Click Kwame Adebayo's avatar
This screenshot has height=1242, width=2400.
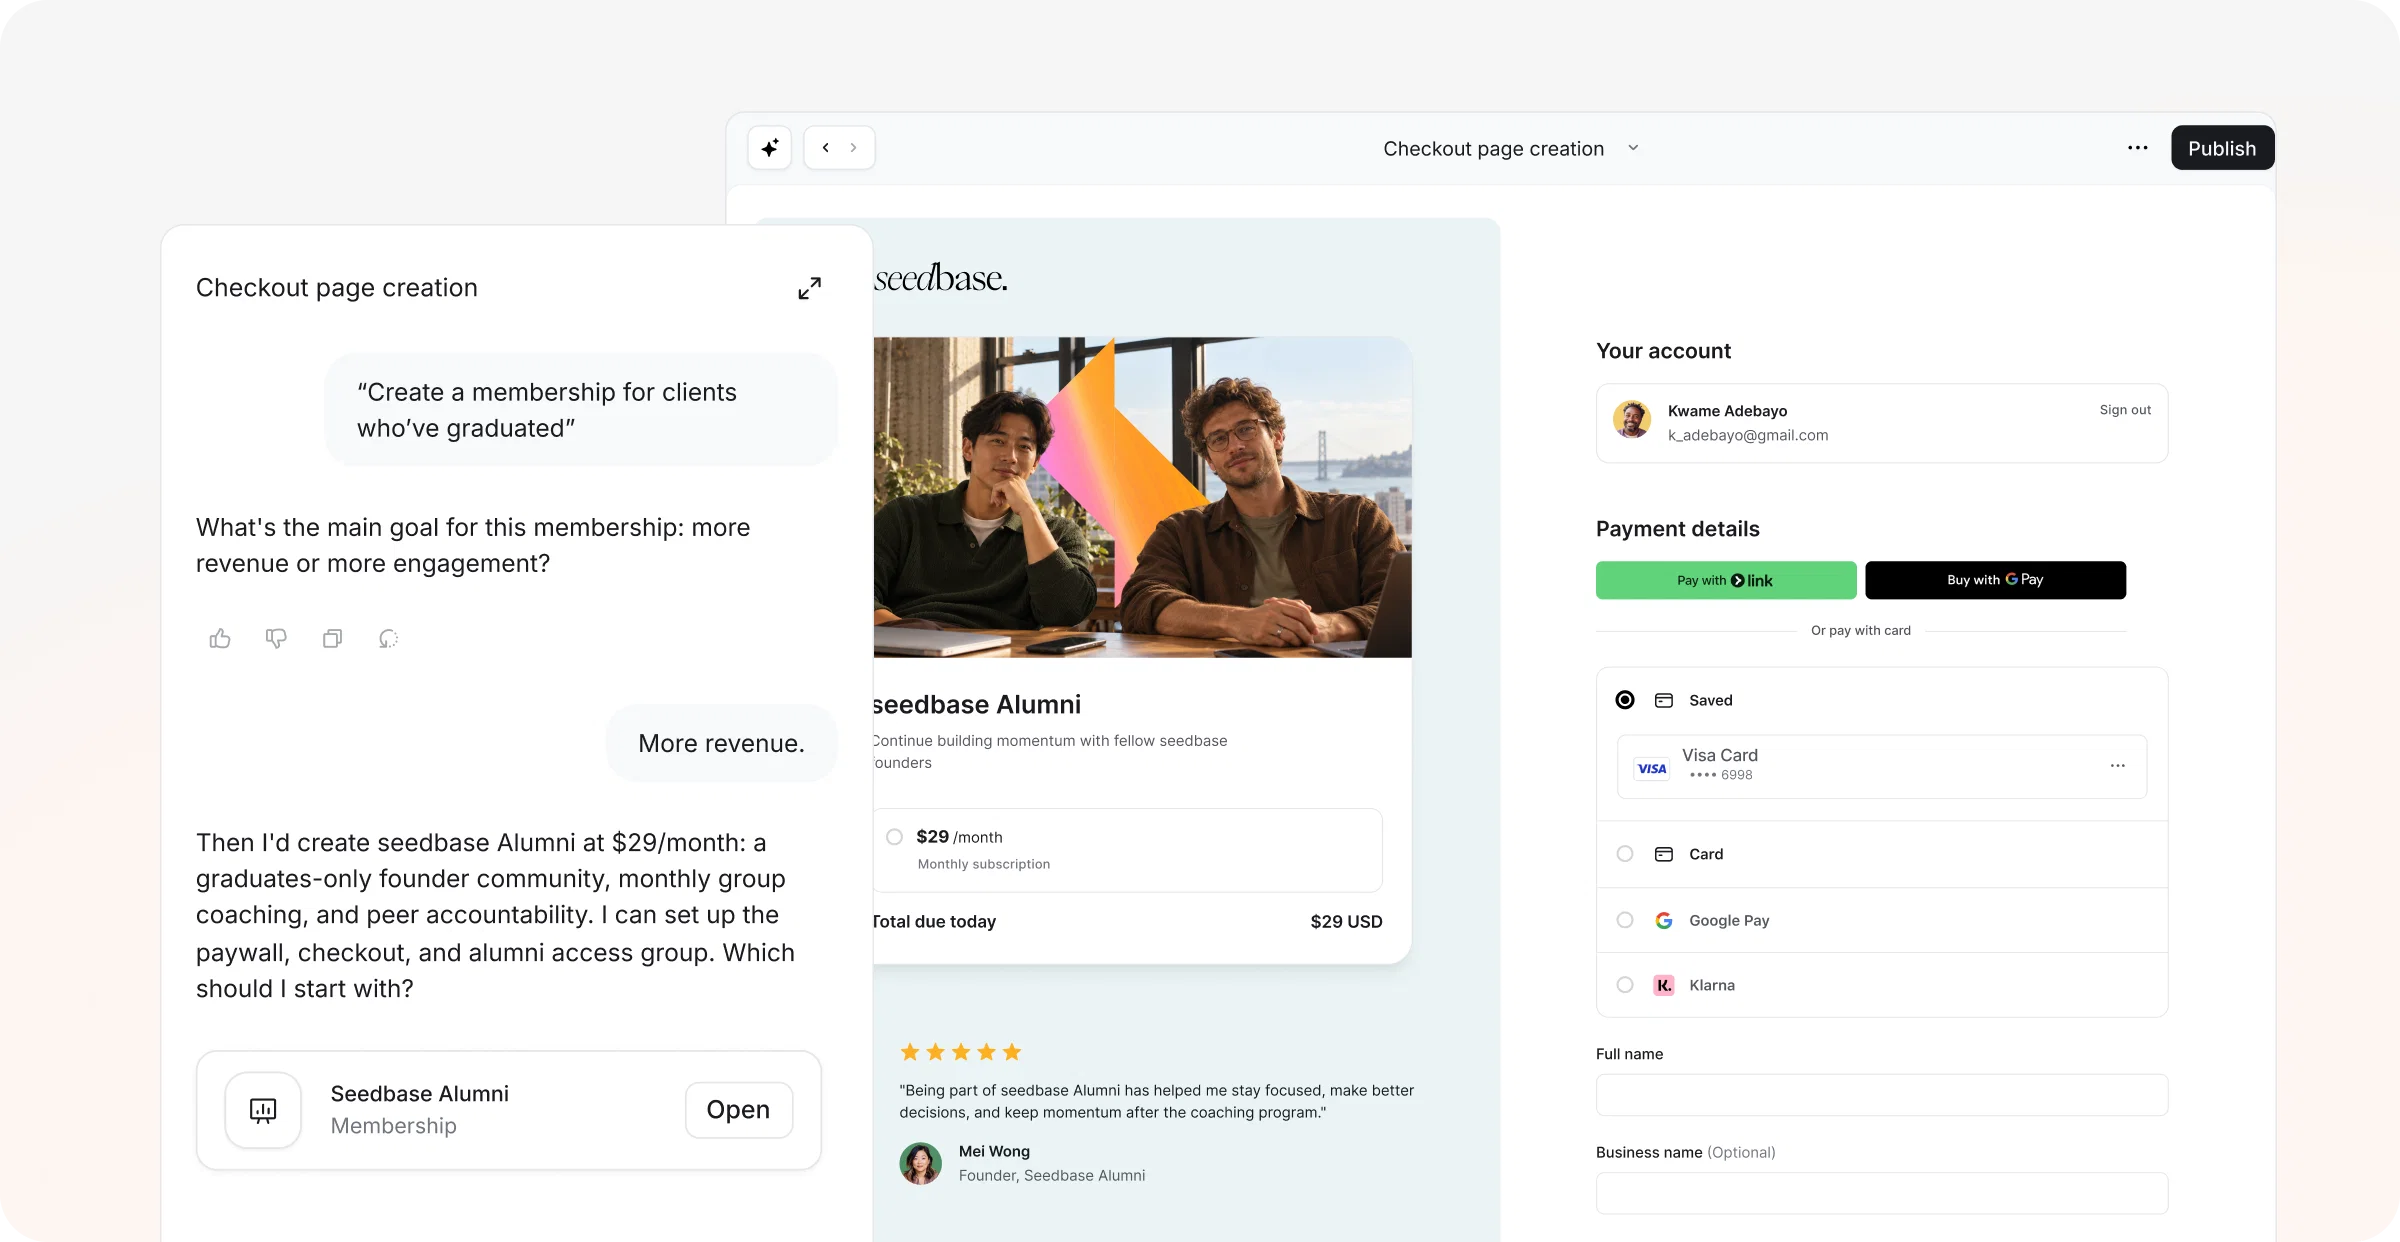coord(1632,420)
